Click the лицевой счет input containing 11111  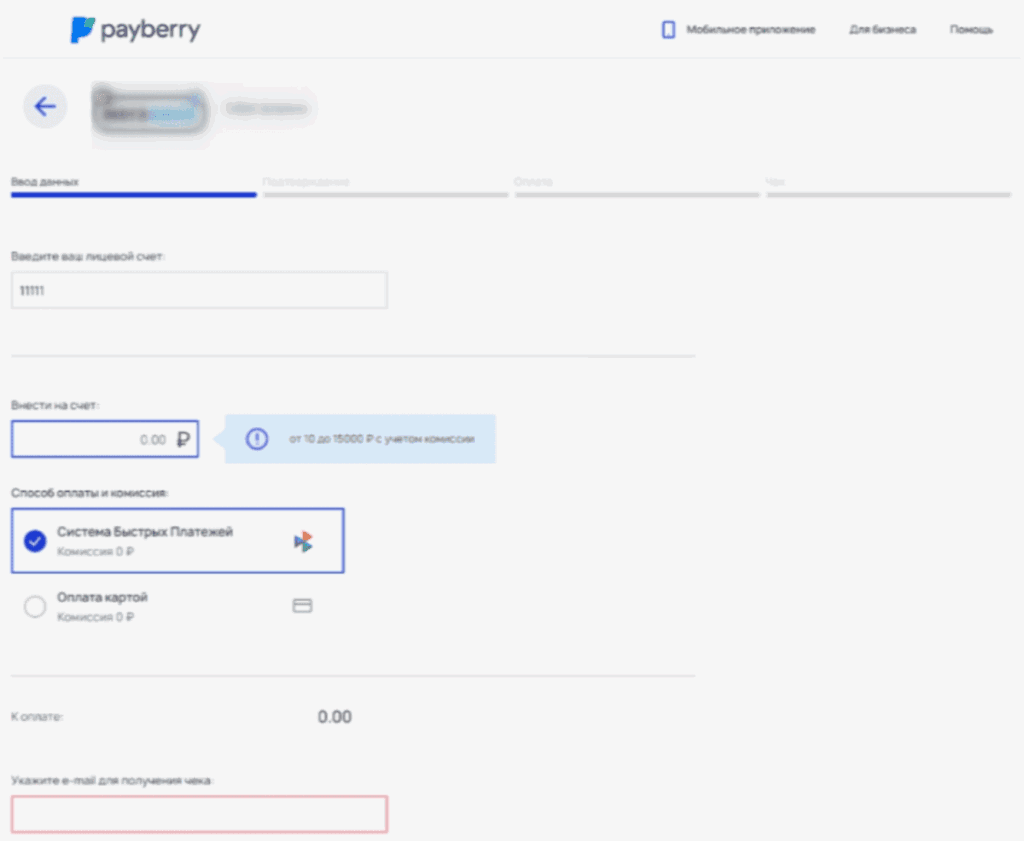tap(198, 290)
